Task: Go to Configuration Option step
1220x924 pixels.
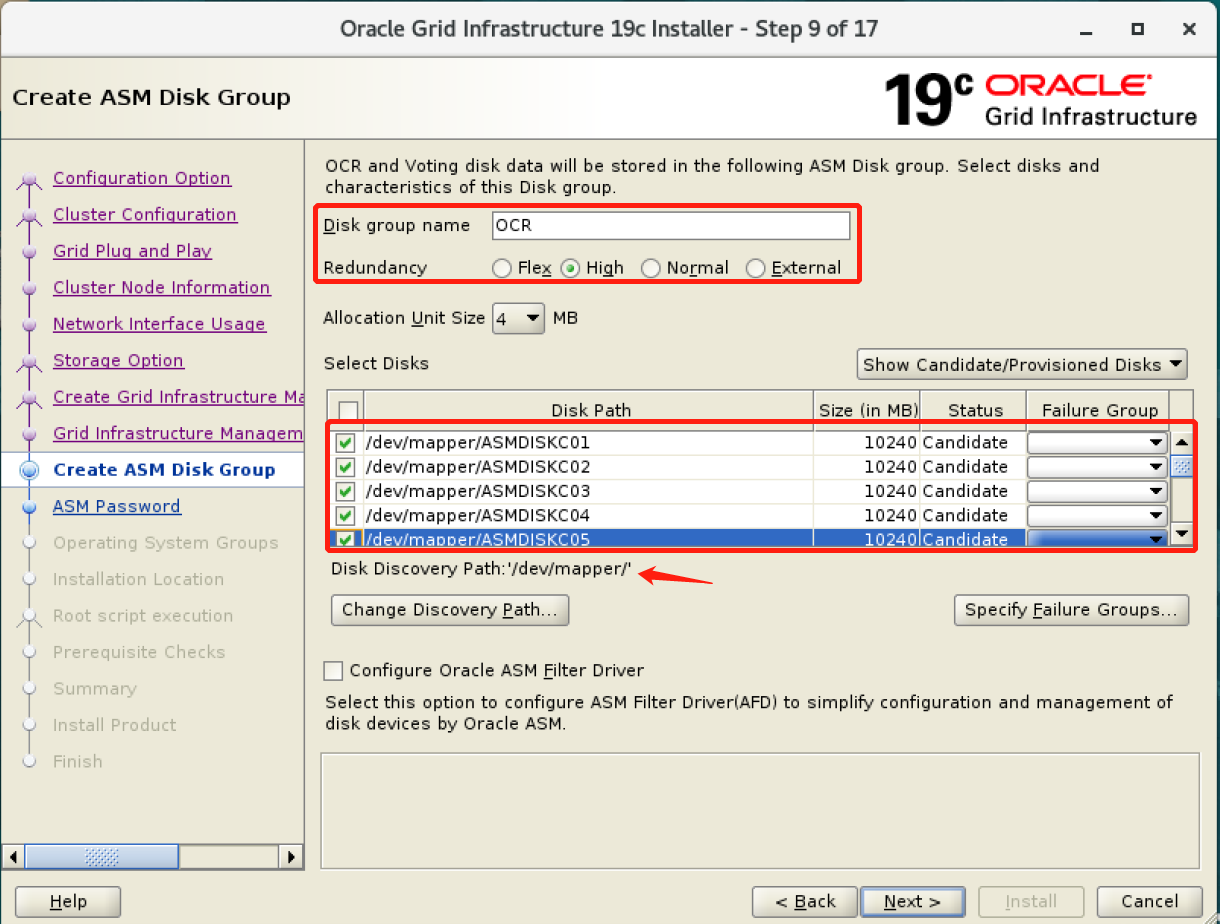Action: click(142, 178)
